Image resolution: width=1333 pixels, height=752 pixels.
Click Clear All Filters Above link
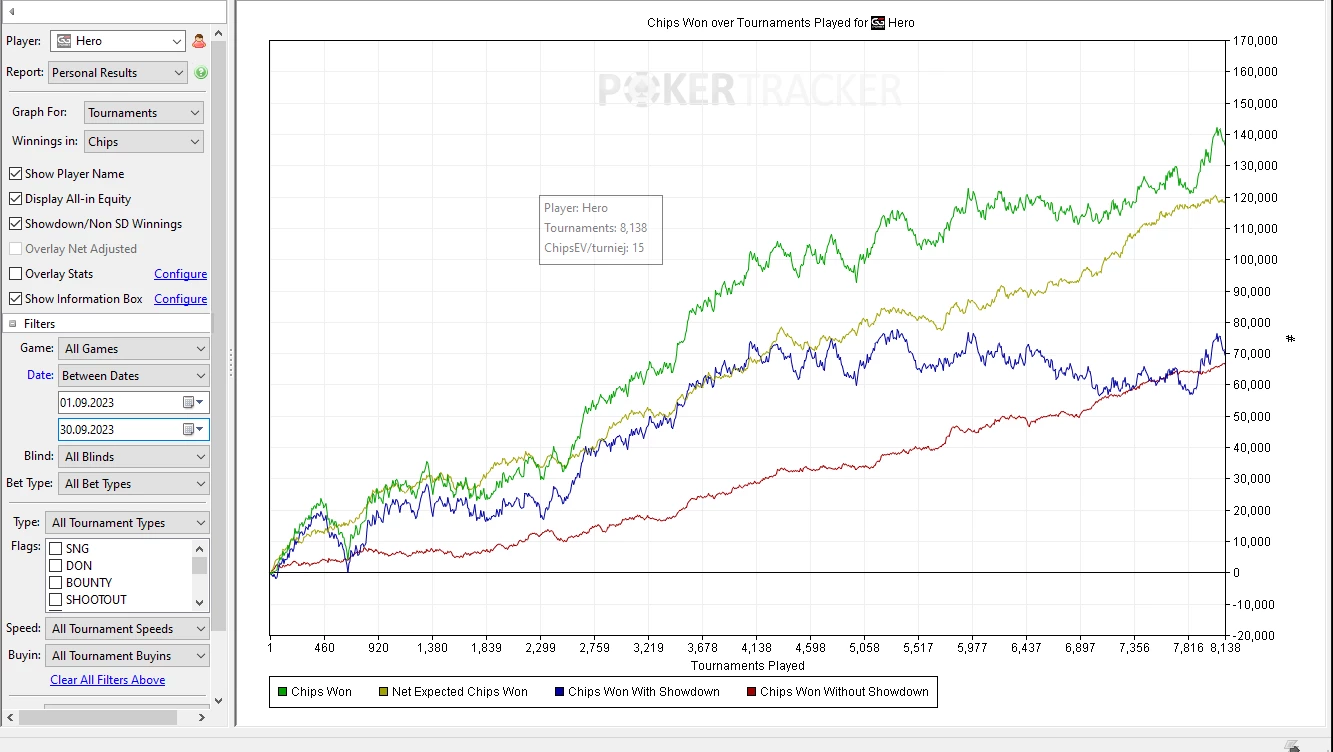(x=108, y=680)
